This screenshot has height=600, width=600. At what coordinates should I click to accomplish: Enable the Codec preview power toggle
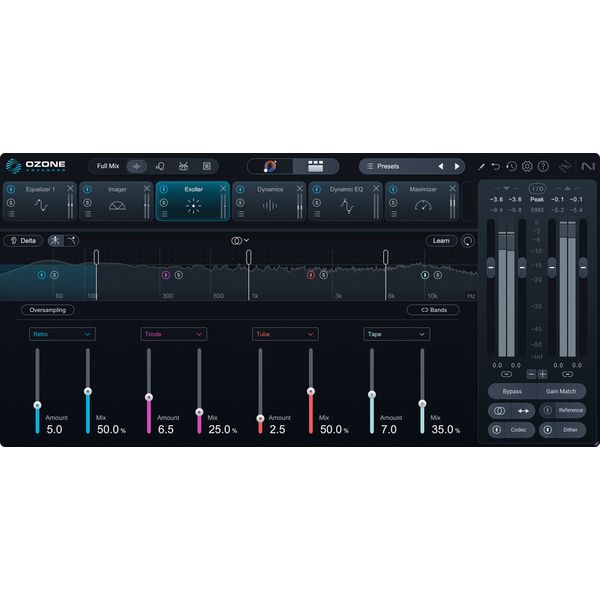(x=497, y=430)
